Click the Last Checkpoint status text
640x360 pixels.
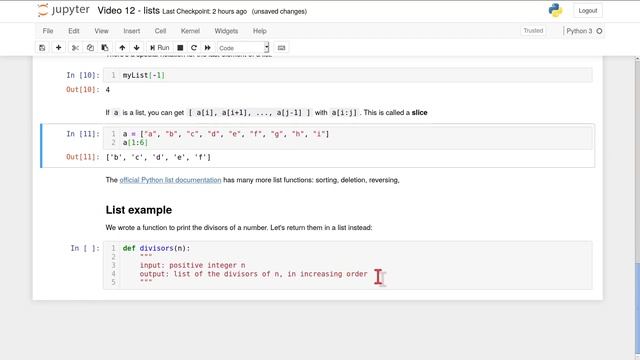pyautogui.click(x=204, y=11)
